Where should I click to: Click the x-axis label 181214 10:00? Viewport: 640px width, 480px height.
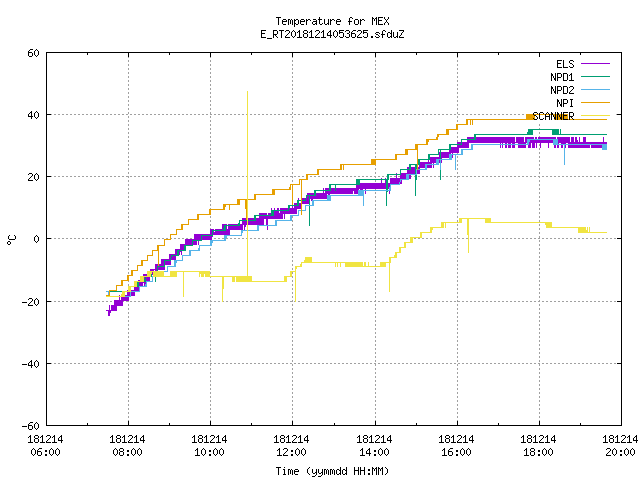[x=209, y=446]
